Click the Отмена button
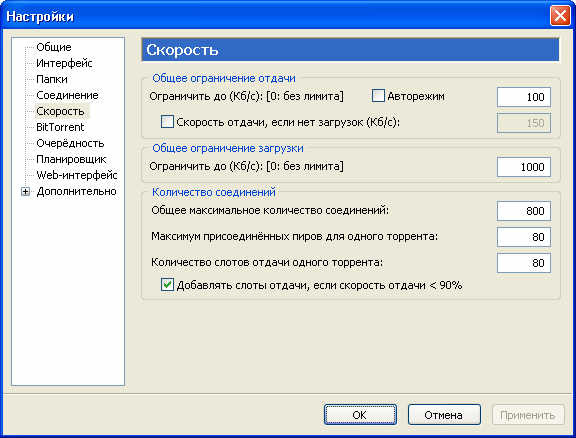The image size is (576, 438). (444, 415)
